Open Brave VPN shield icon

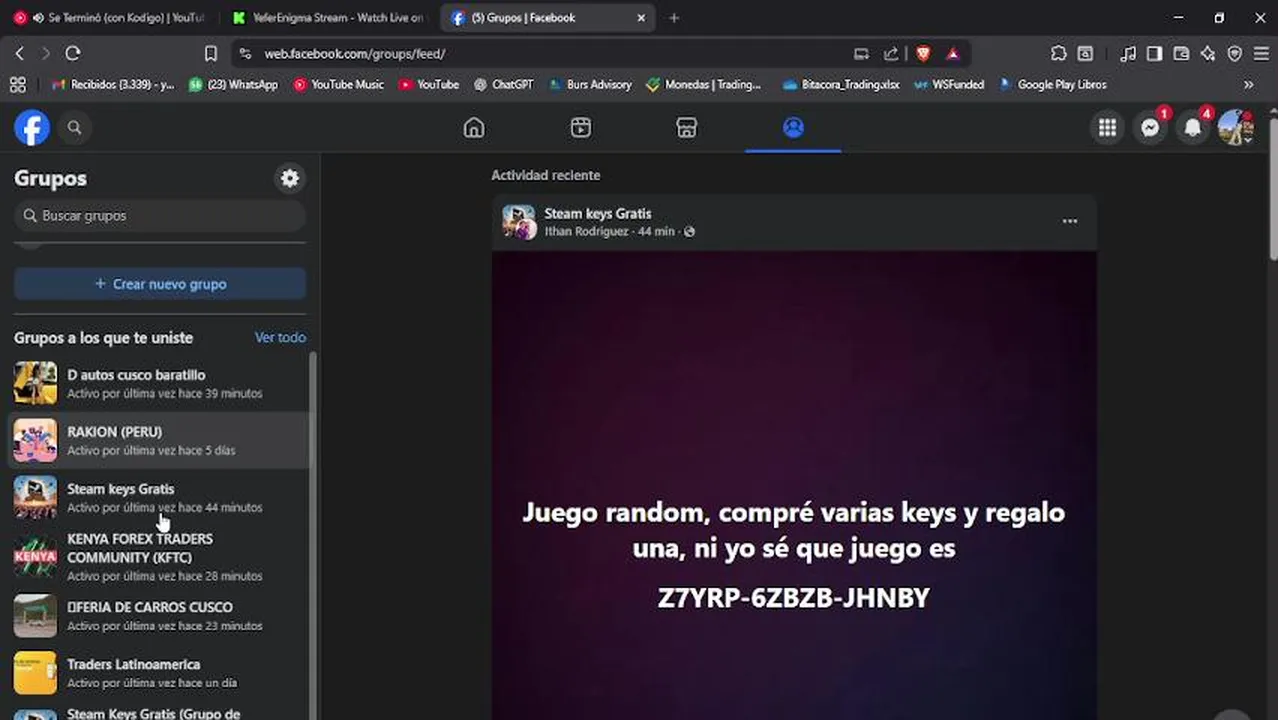point(1235,54)
